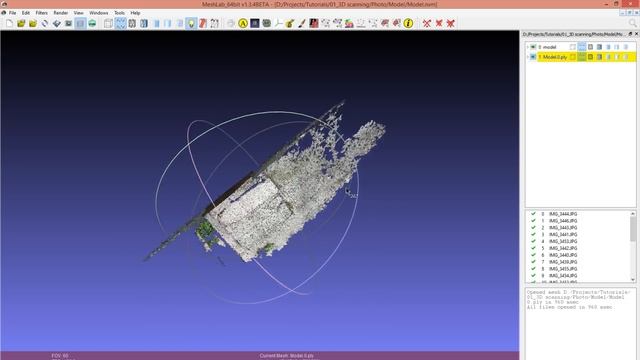640x360 pixels.
Task: Click the dark blue square toolbar icon
Action: tap(255, 24)
